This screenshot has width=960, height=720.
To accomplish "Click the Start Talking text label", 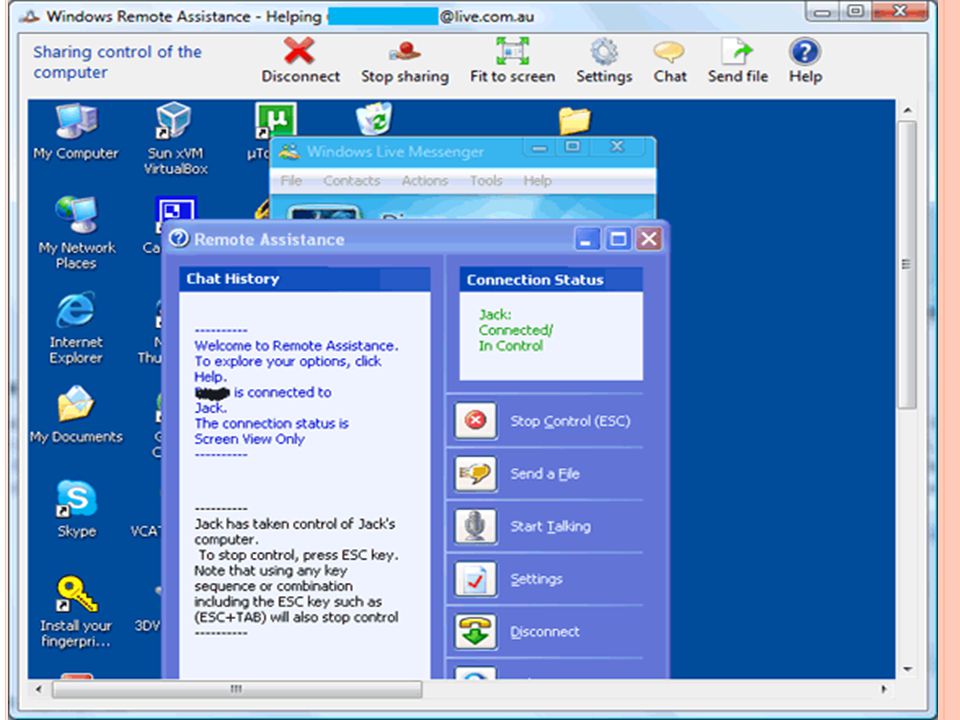I will pos(550,527).
